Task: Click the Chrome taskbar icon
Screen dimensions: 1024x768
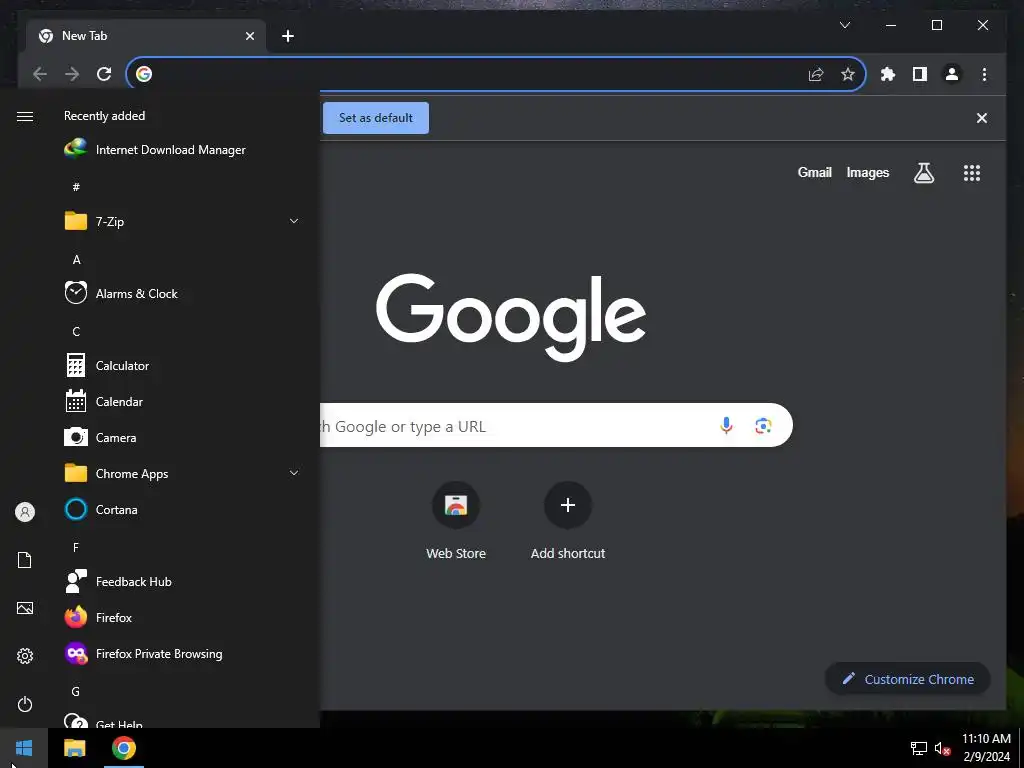Action: 123,748
